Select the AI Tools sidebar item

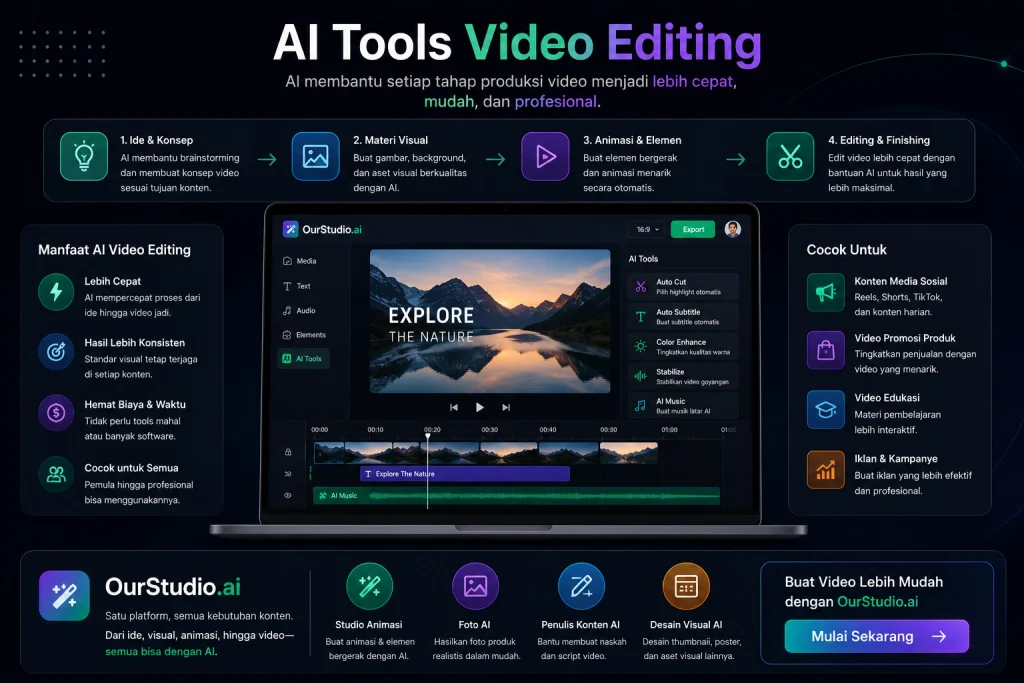(304, 358)
